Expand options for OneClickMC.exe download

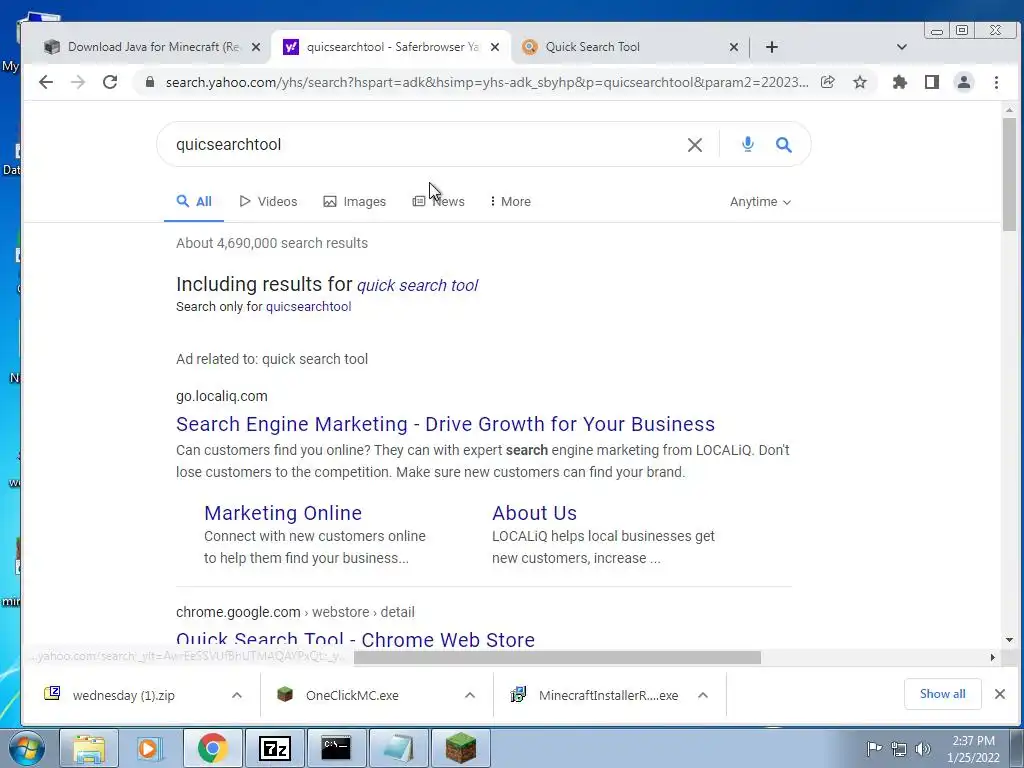click(470, 696)
